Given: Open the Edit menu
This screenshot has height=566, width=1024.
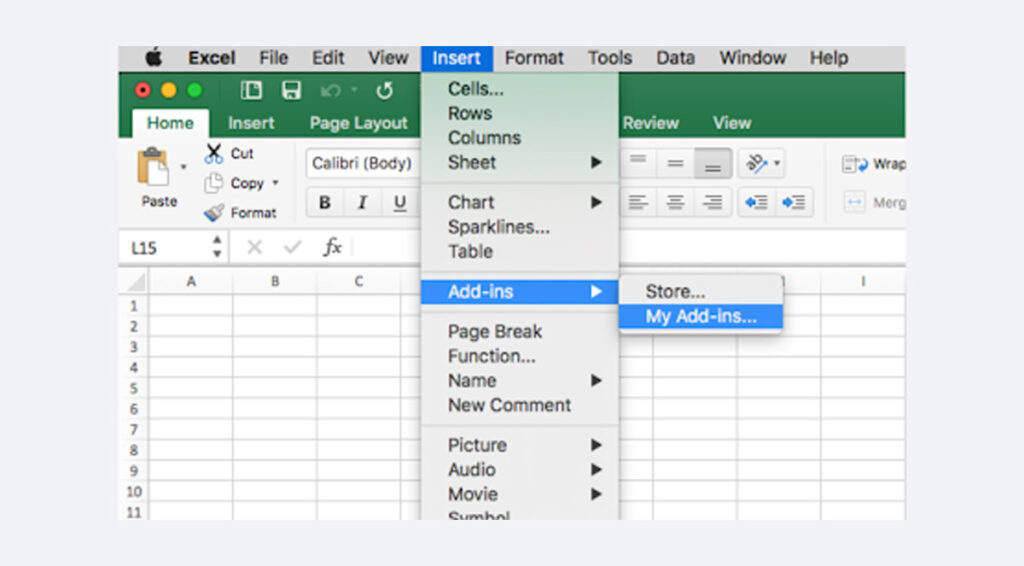Looking at the screenshot, I should (328, 58).
